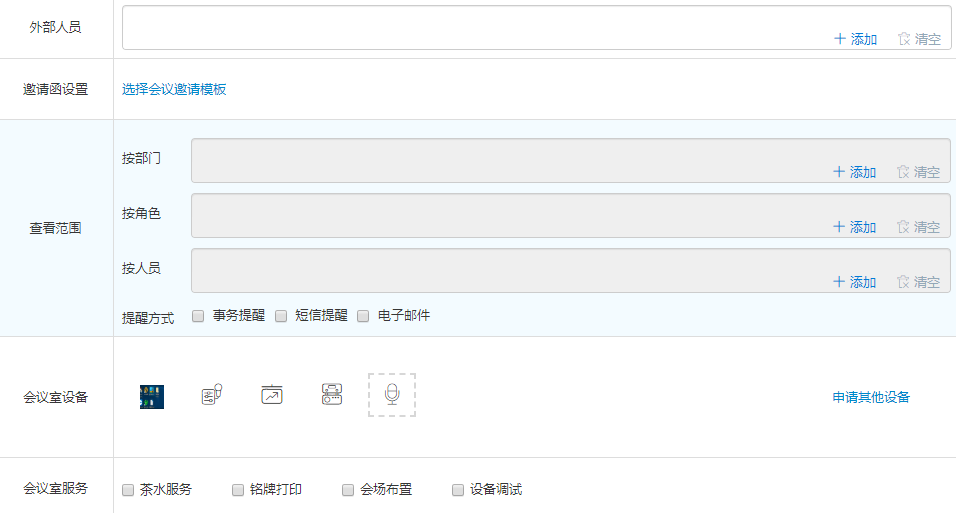The height and width of the screenshot is (513, 956).
Task: Select the presentation chart screen equipment icon
Action: click(x=272, y=395)
